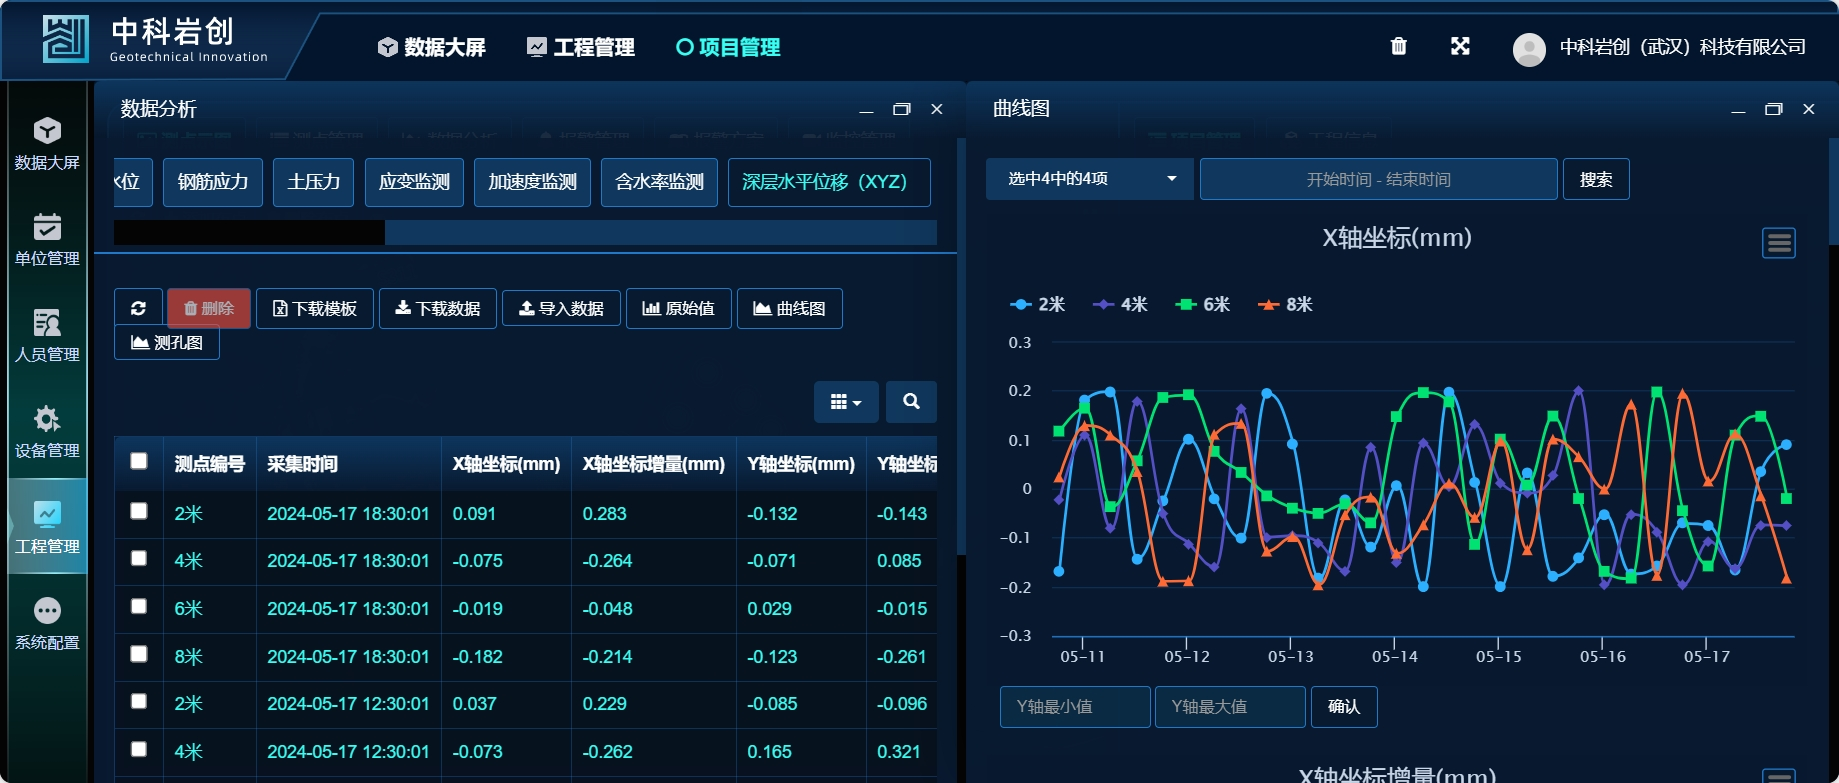The width and height of the screenshot is (1839, 783).
Task: Open X轴坐标 chart hamburger menu
Action: (1779, 243)
